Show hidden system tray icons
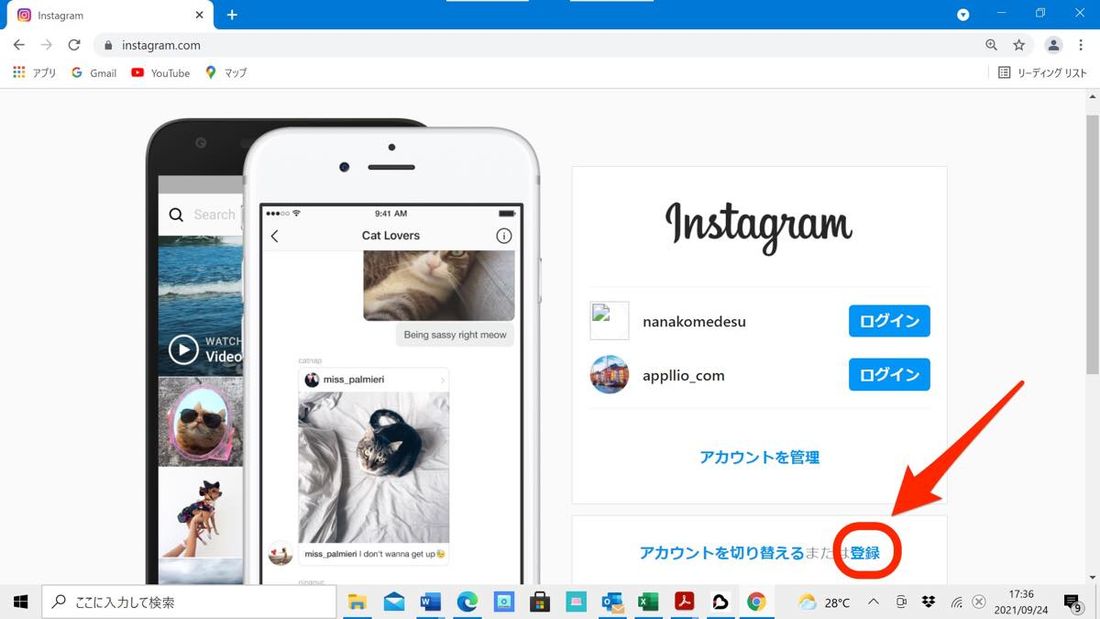1100x619 pixels. tap(873, 601)
